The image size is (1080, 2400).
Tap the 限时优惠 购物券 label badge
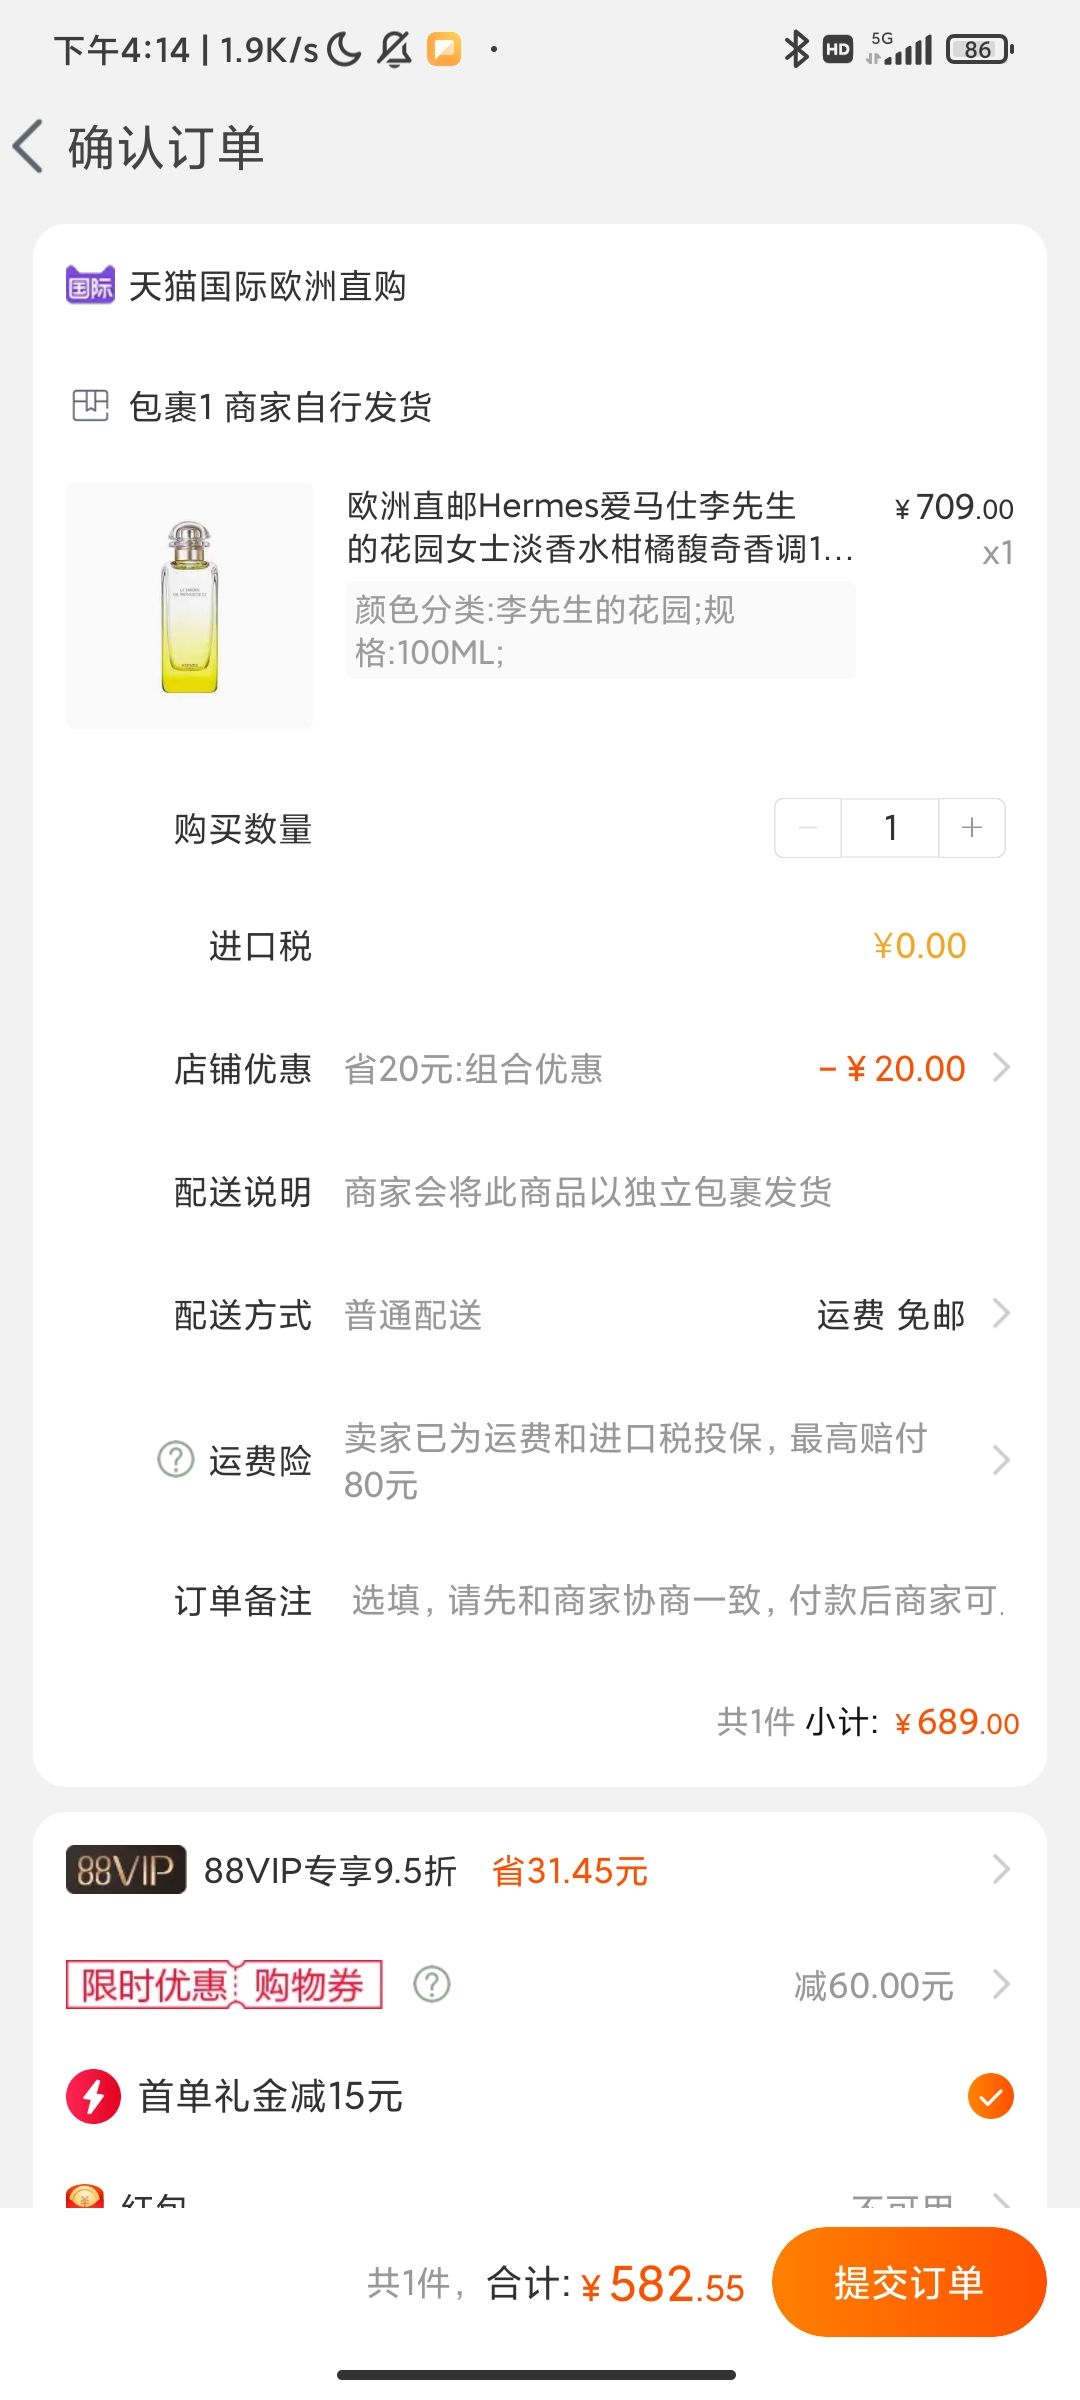224,1984
